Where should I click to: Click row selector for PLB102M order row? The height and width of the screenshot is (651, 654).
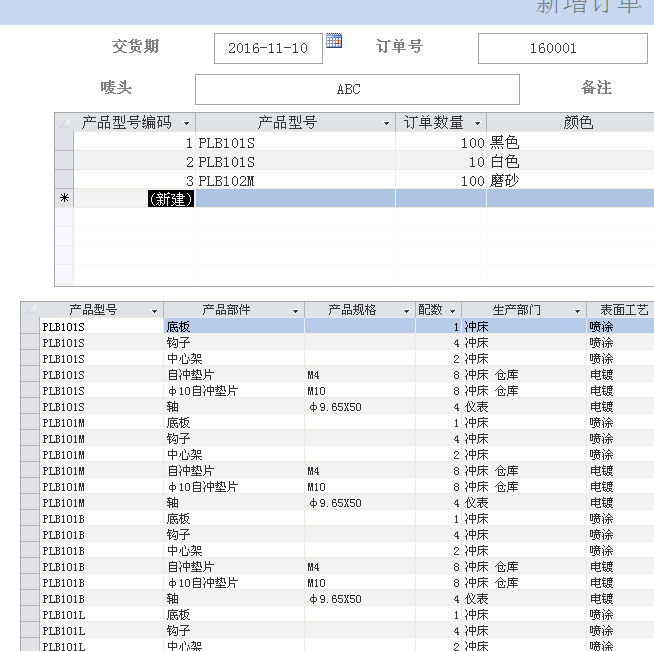point(64,181)
